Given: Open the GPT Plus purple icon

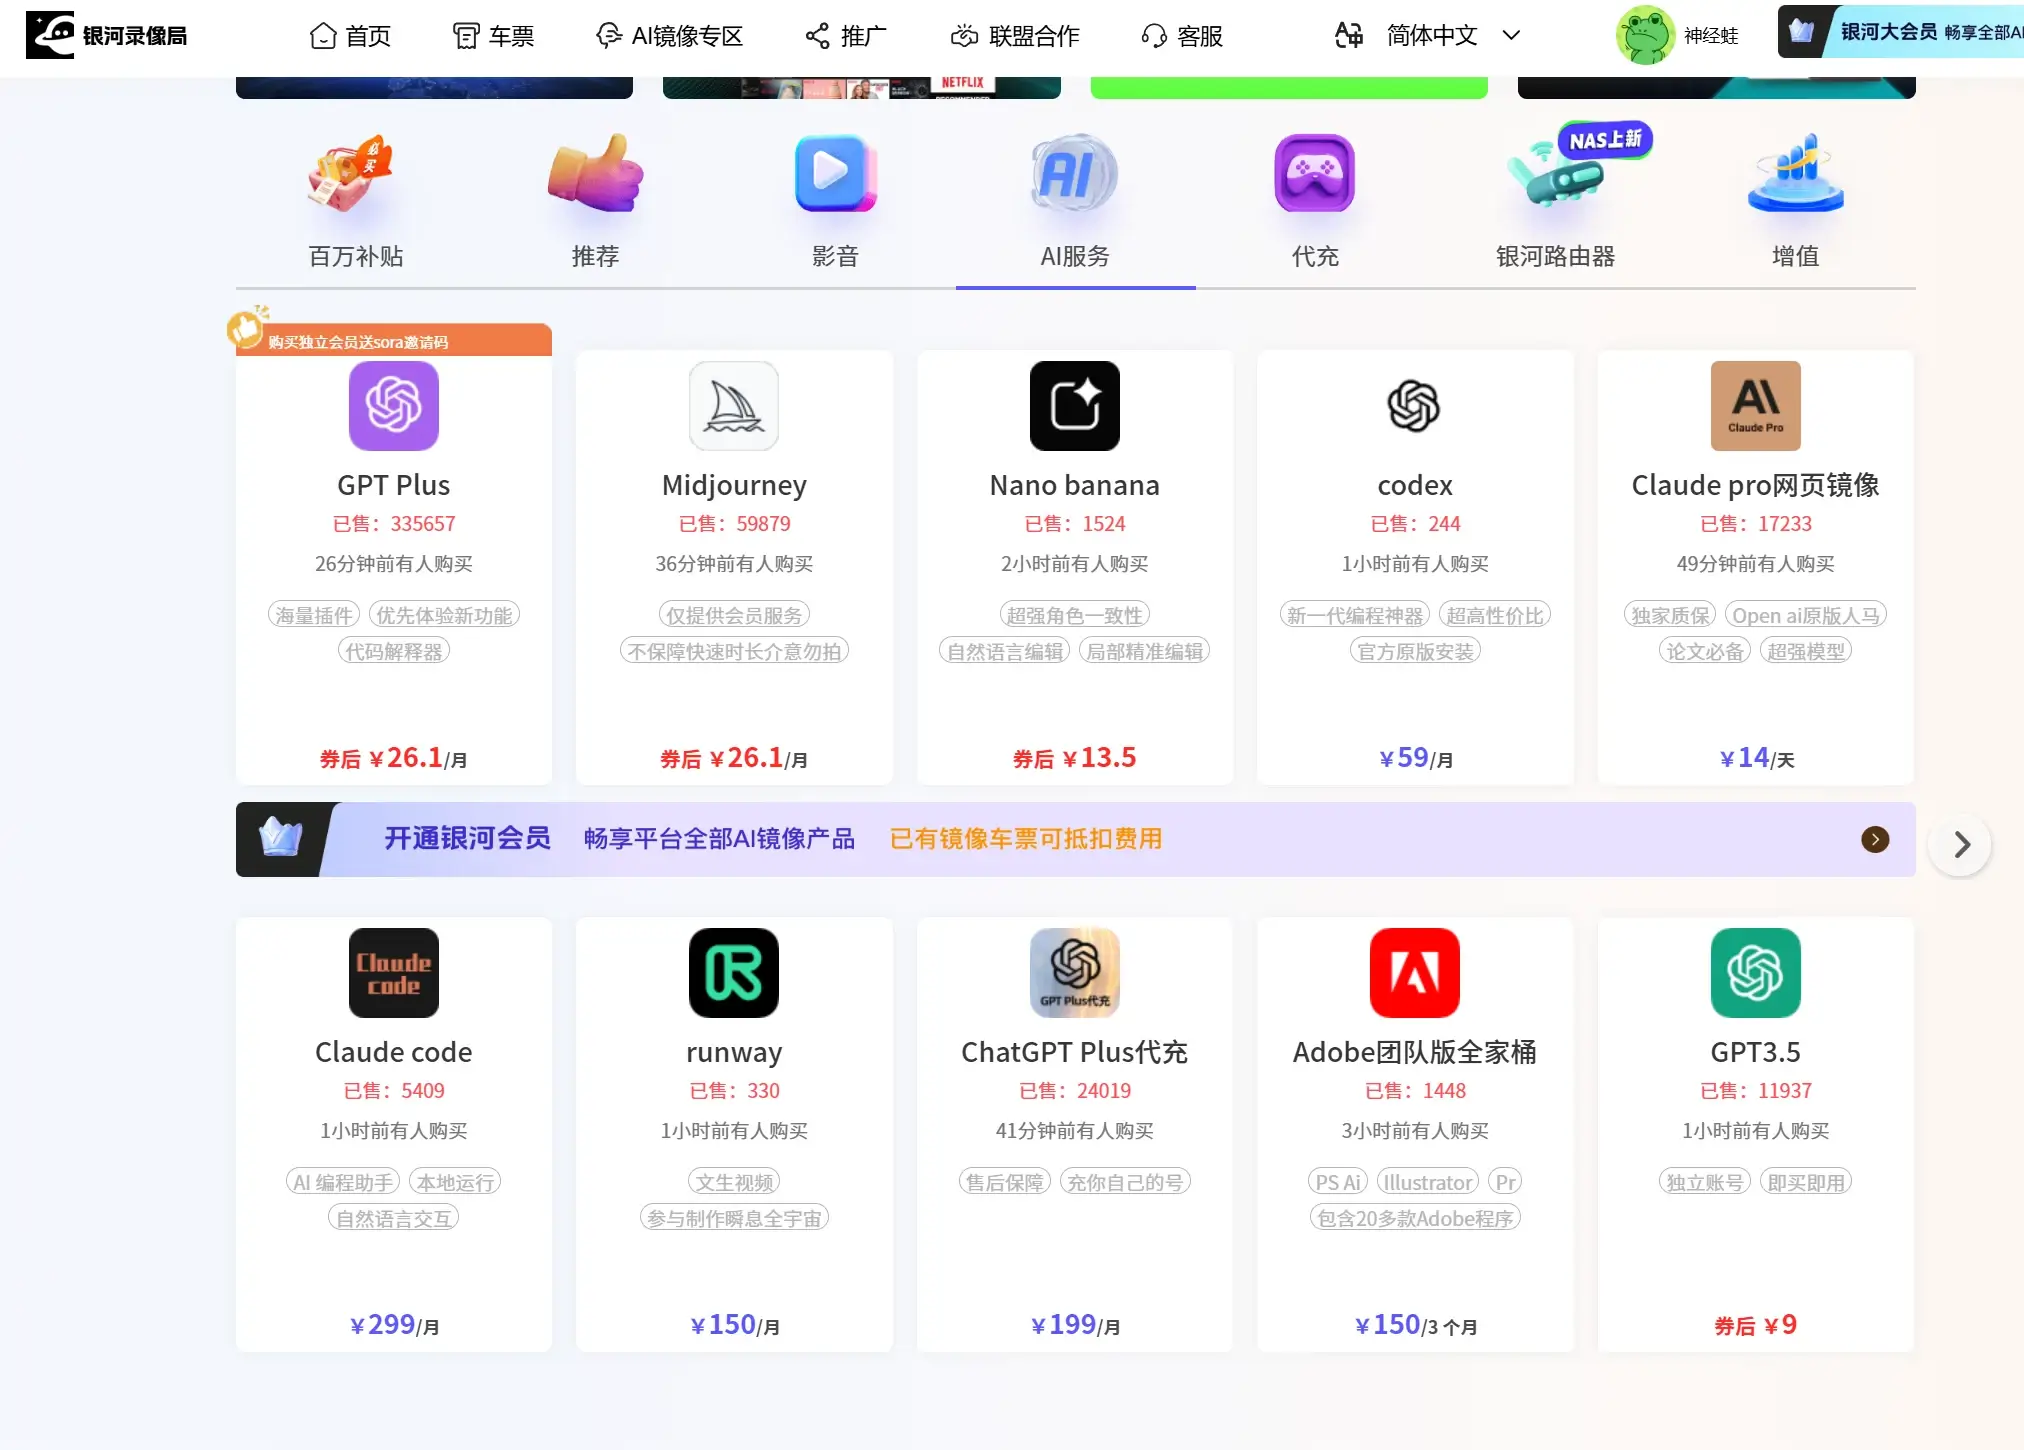Looking at the screenshot, I should (x=393, y=406).
